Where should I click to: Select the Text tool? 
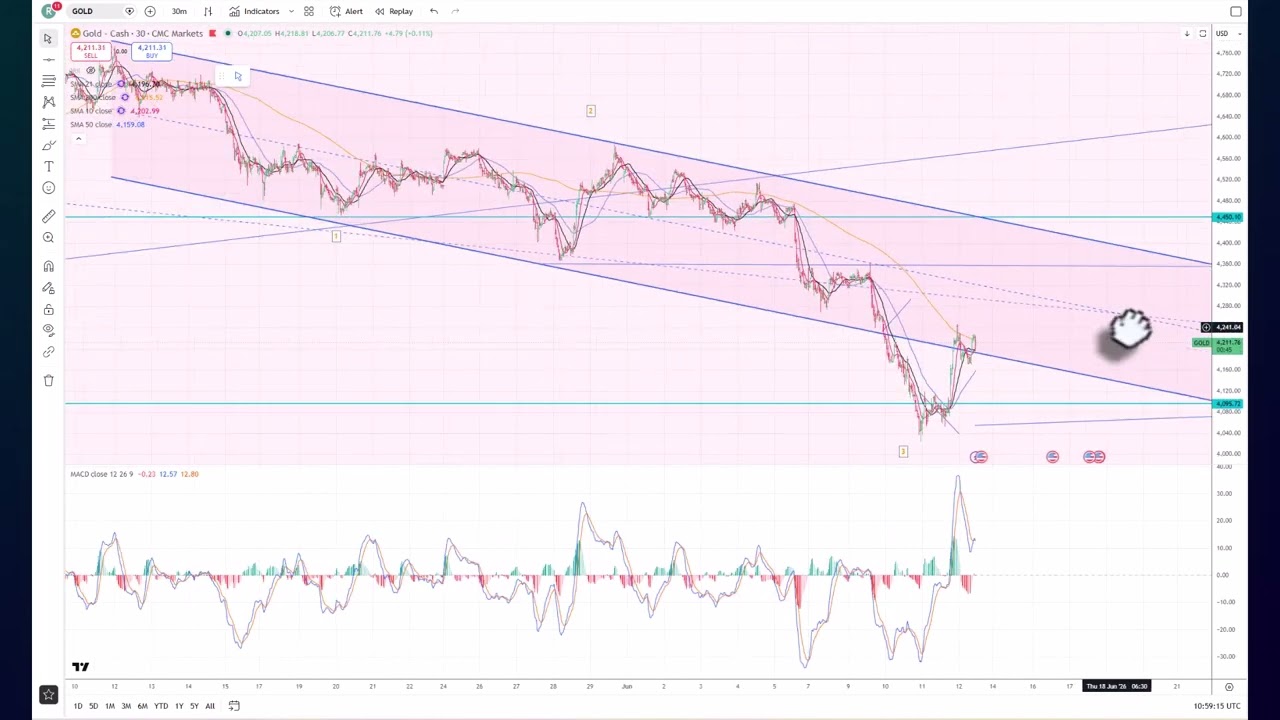pyautogui.click(x=48, y=167)
